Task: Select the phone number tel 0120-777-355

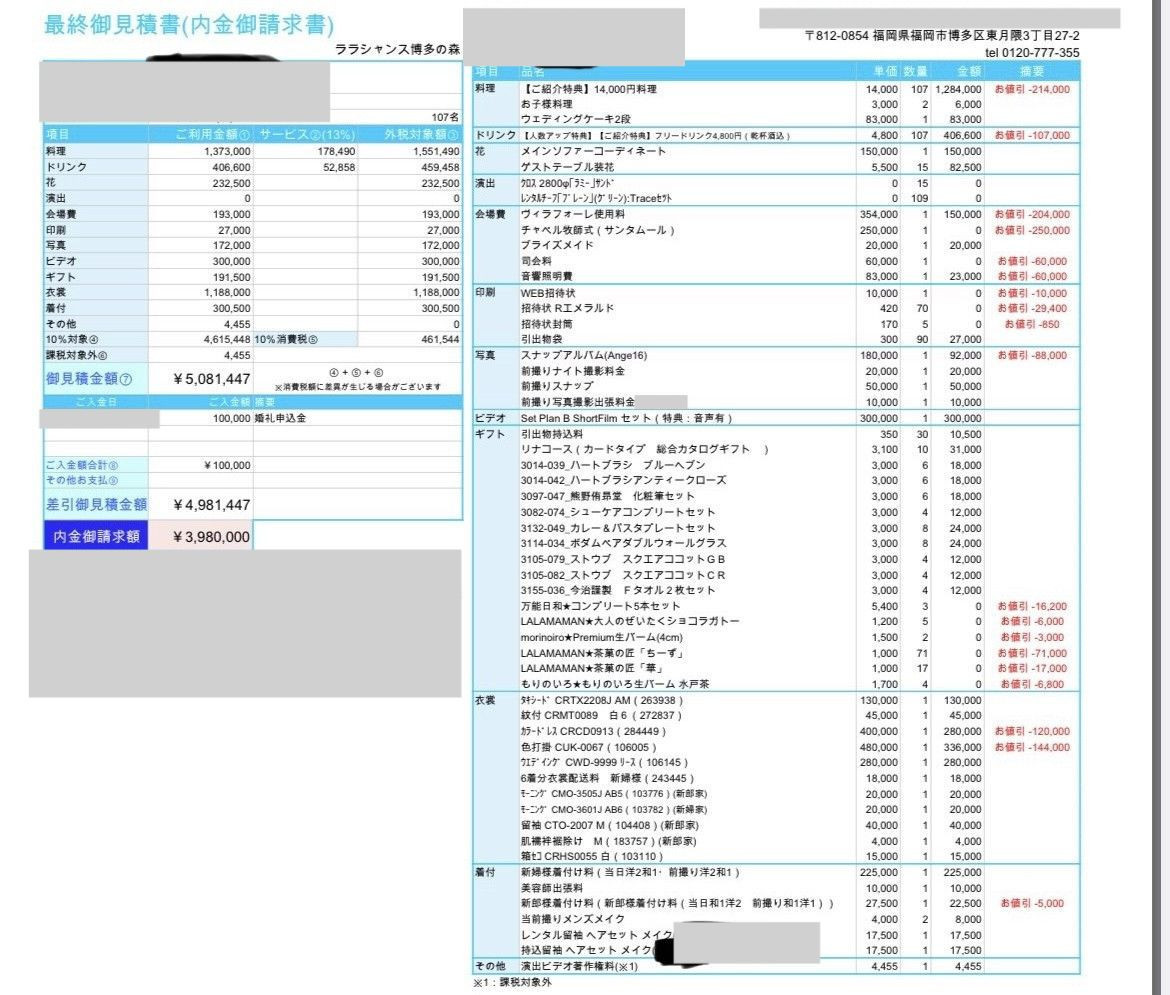Action: tap(1032, 52)
